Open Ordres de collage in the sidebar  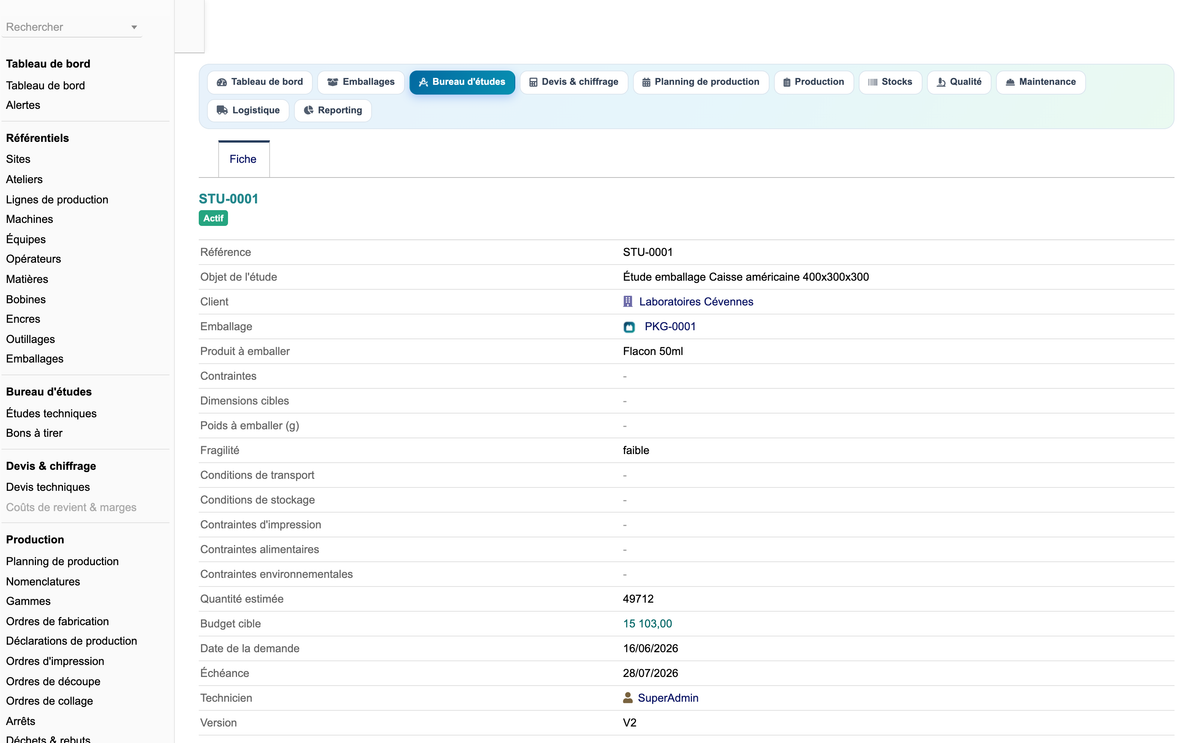(x=49, y=701)
